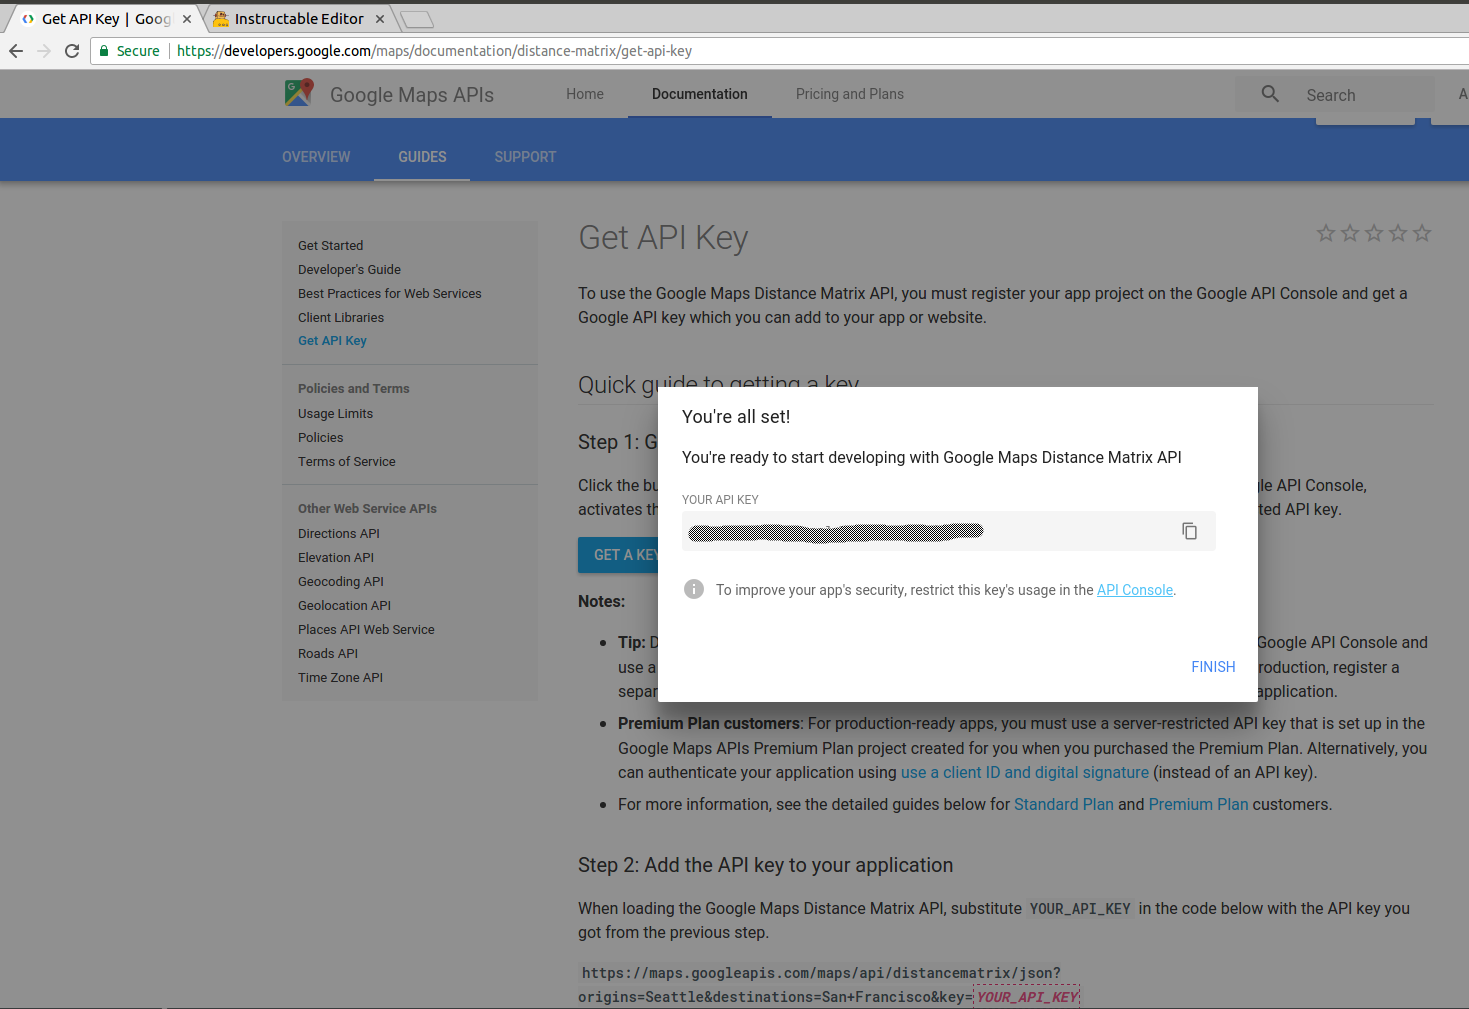Open a new browser tab
The image size is (1469, 1009).
click(x=416, y=19)
